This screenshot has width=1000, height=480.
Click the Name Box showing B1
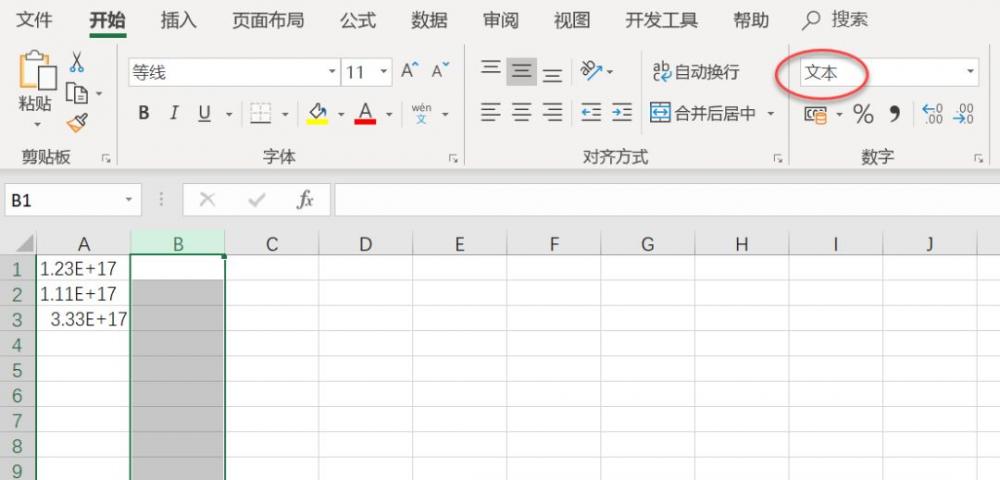pyautogui.click(x=73, y=200)
